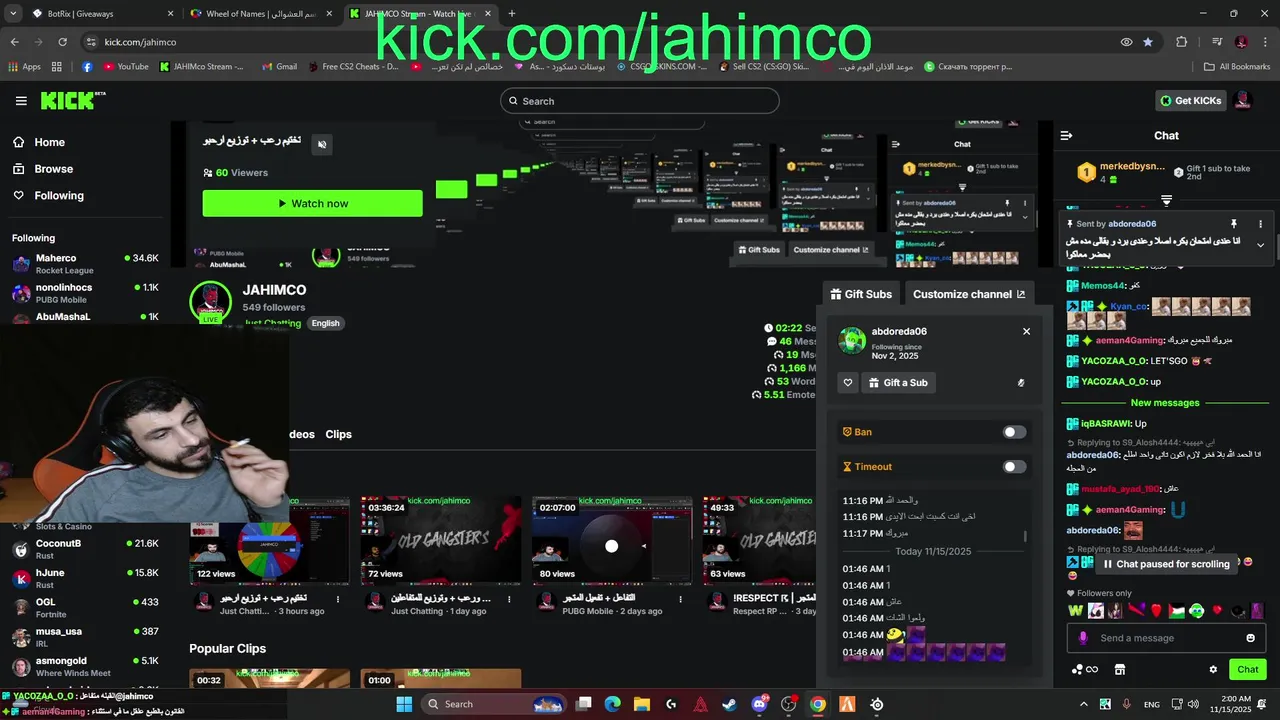This screenshot has height=720, width=1280.
Task: Open Chrome from the taskbar
Action: [x=818, y=704]
